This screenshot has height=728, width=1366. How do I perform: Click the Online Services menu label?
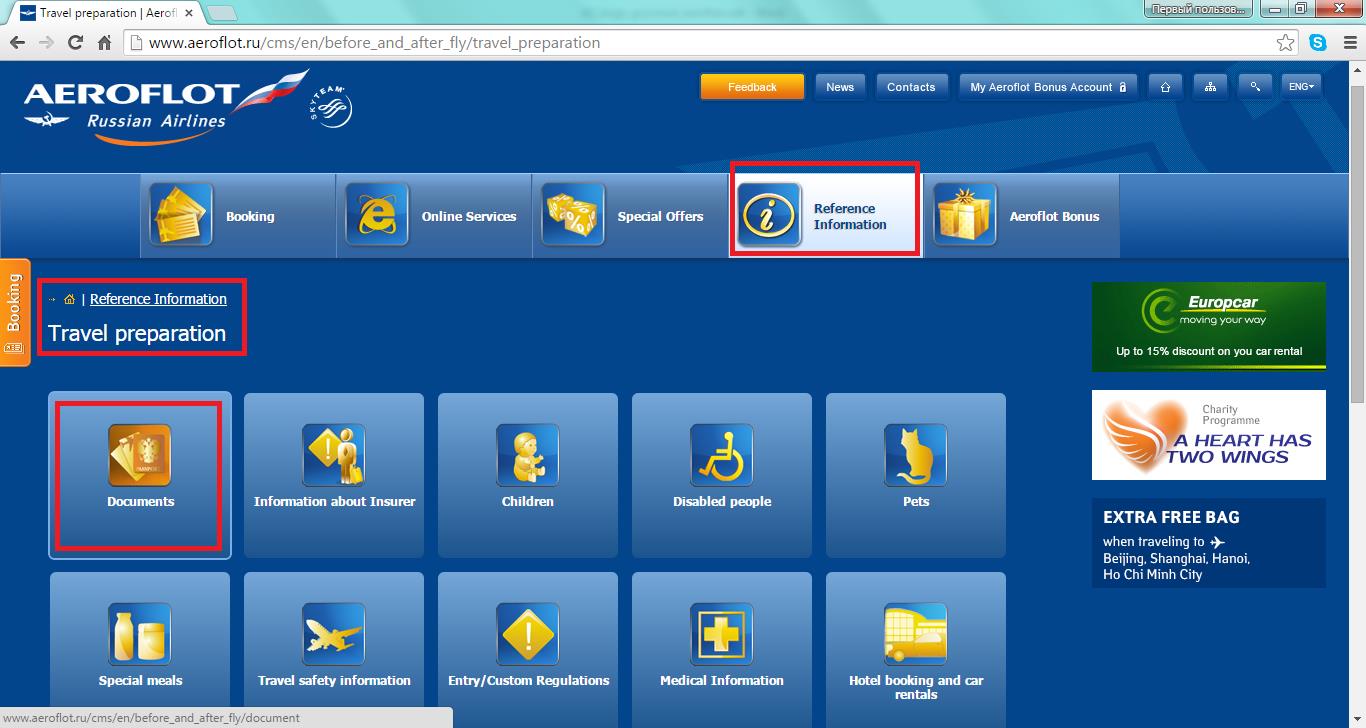[469, 216]
